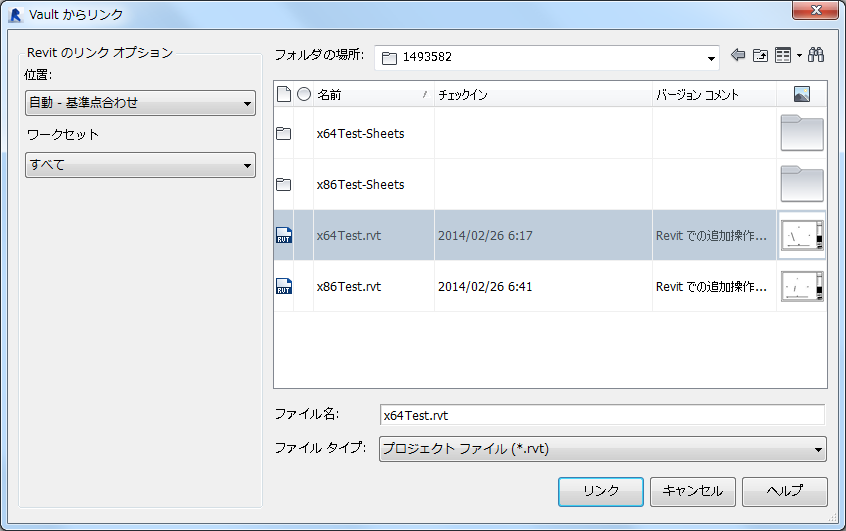Click version comment of x86Test.rvt row
The height and width of the screenshot is (531, 846).
pyautogui.click(x=711, y=287)
